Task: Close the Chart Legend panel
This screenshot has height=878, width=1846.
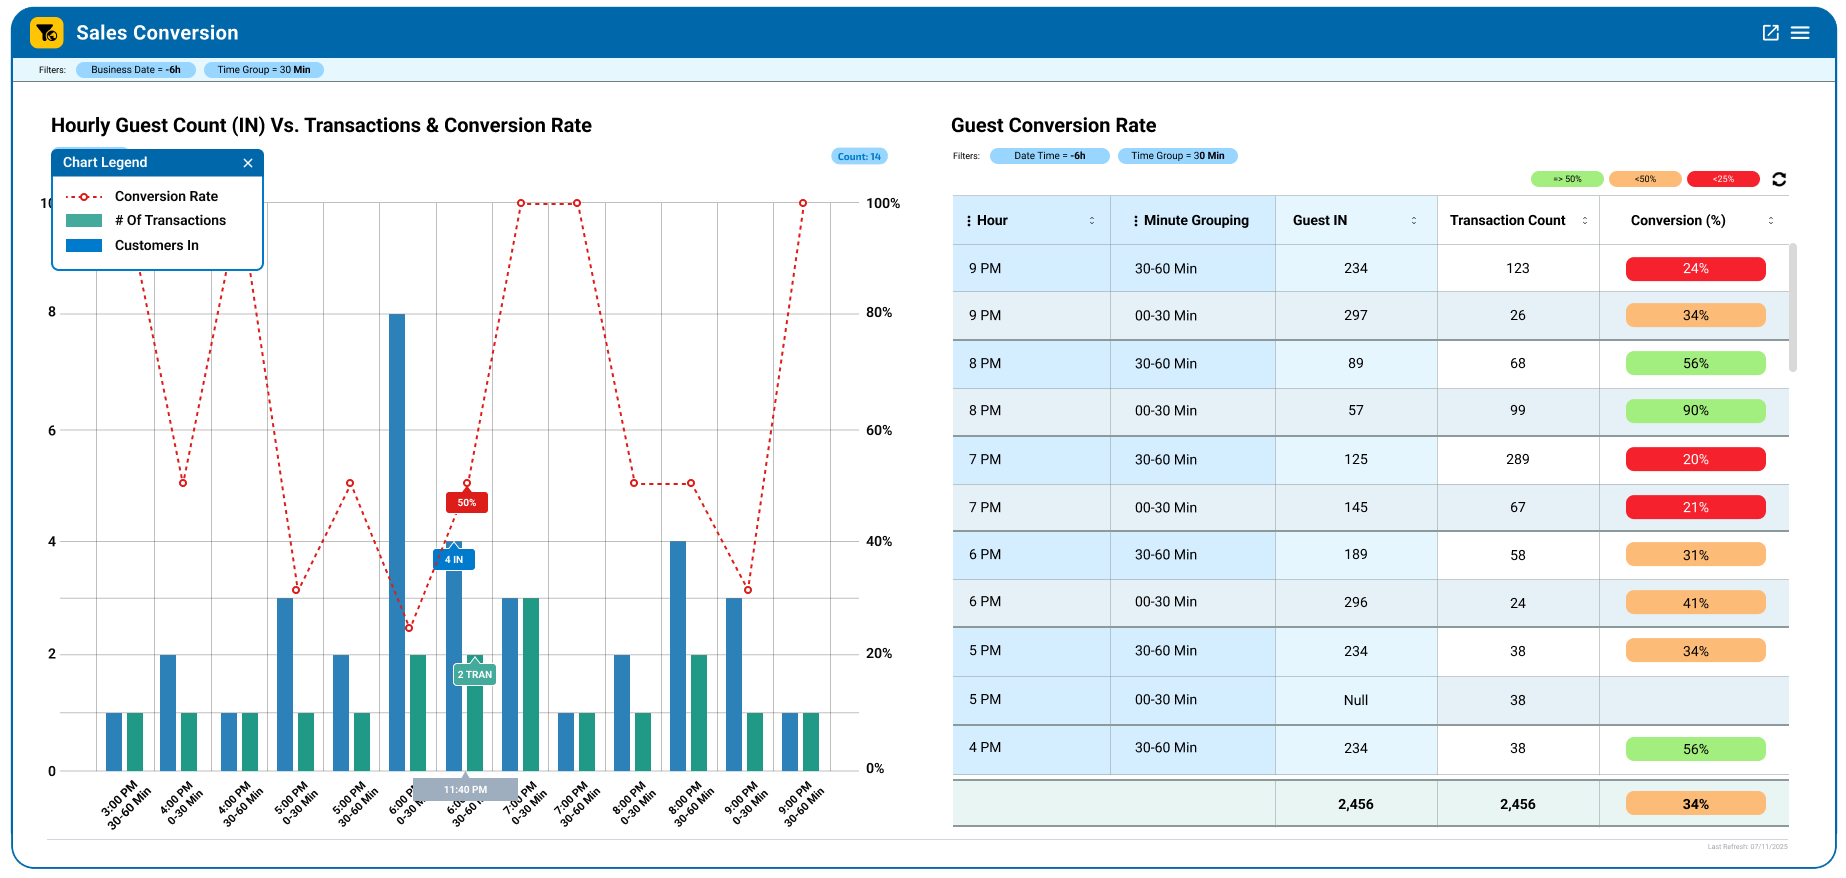Action: [248, 163]
